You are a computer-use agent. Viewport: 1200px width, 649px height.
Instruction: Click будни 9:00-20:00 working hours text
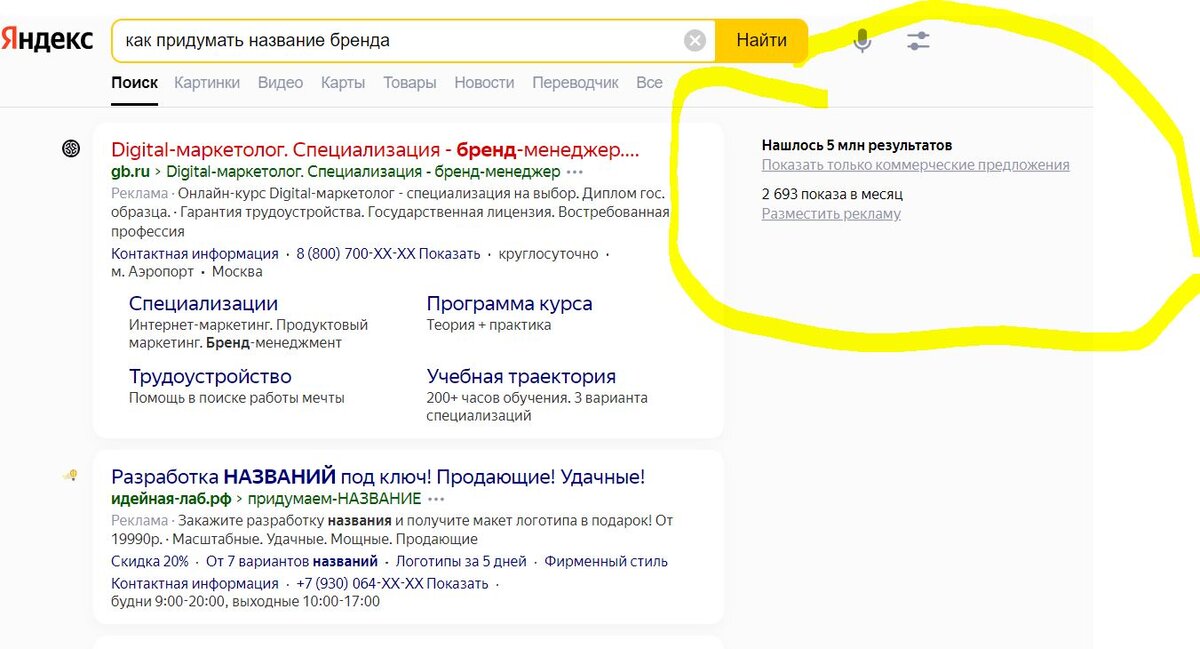245,602
